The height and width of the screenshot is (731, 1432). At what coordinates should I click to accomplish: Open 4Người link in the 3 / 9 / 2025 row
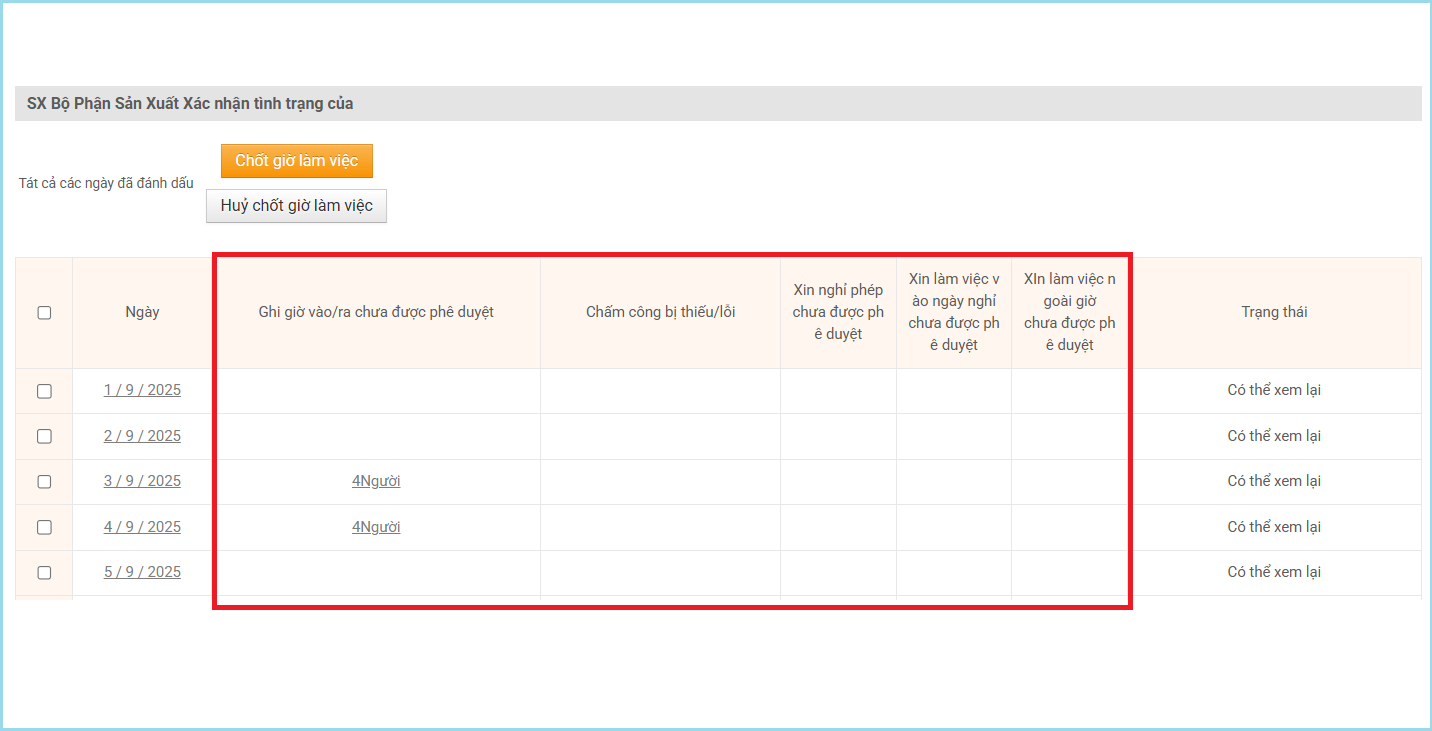[x=376, y=481]
